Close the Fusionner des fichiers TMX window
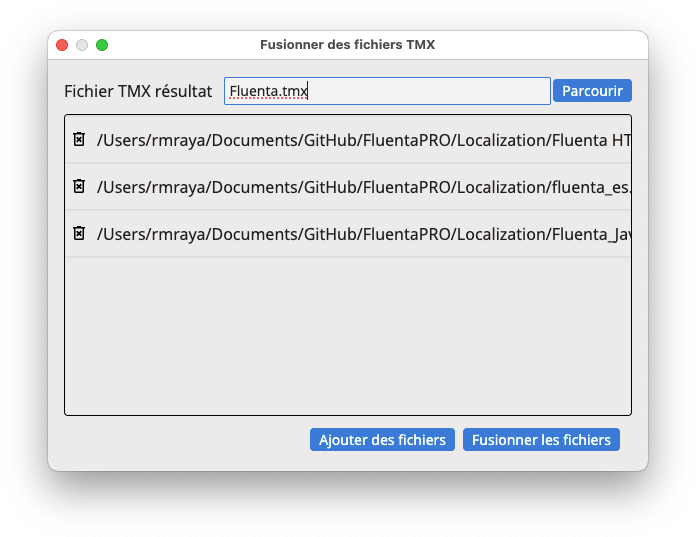 point(62,45)
